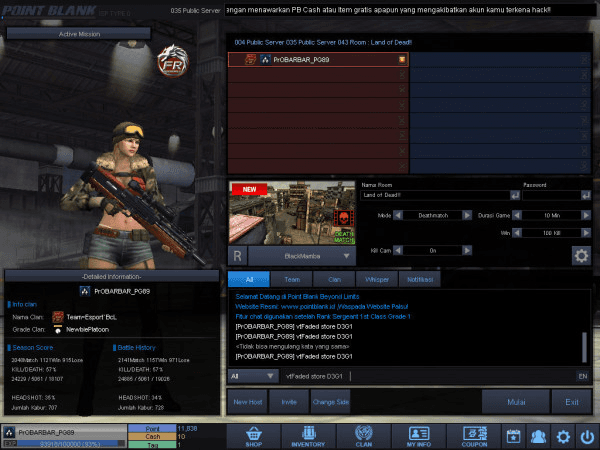Switch to the Whisper chat tab
Screen dimensions: 600x450
pyautogui.click(x=373, y=279)
